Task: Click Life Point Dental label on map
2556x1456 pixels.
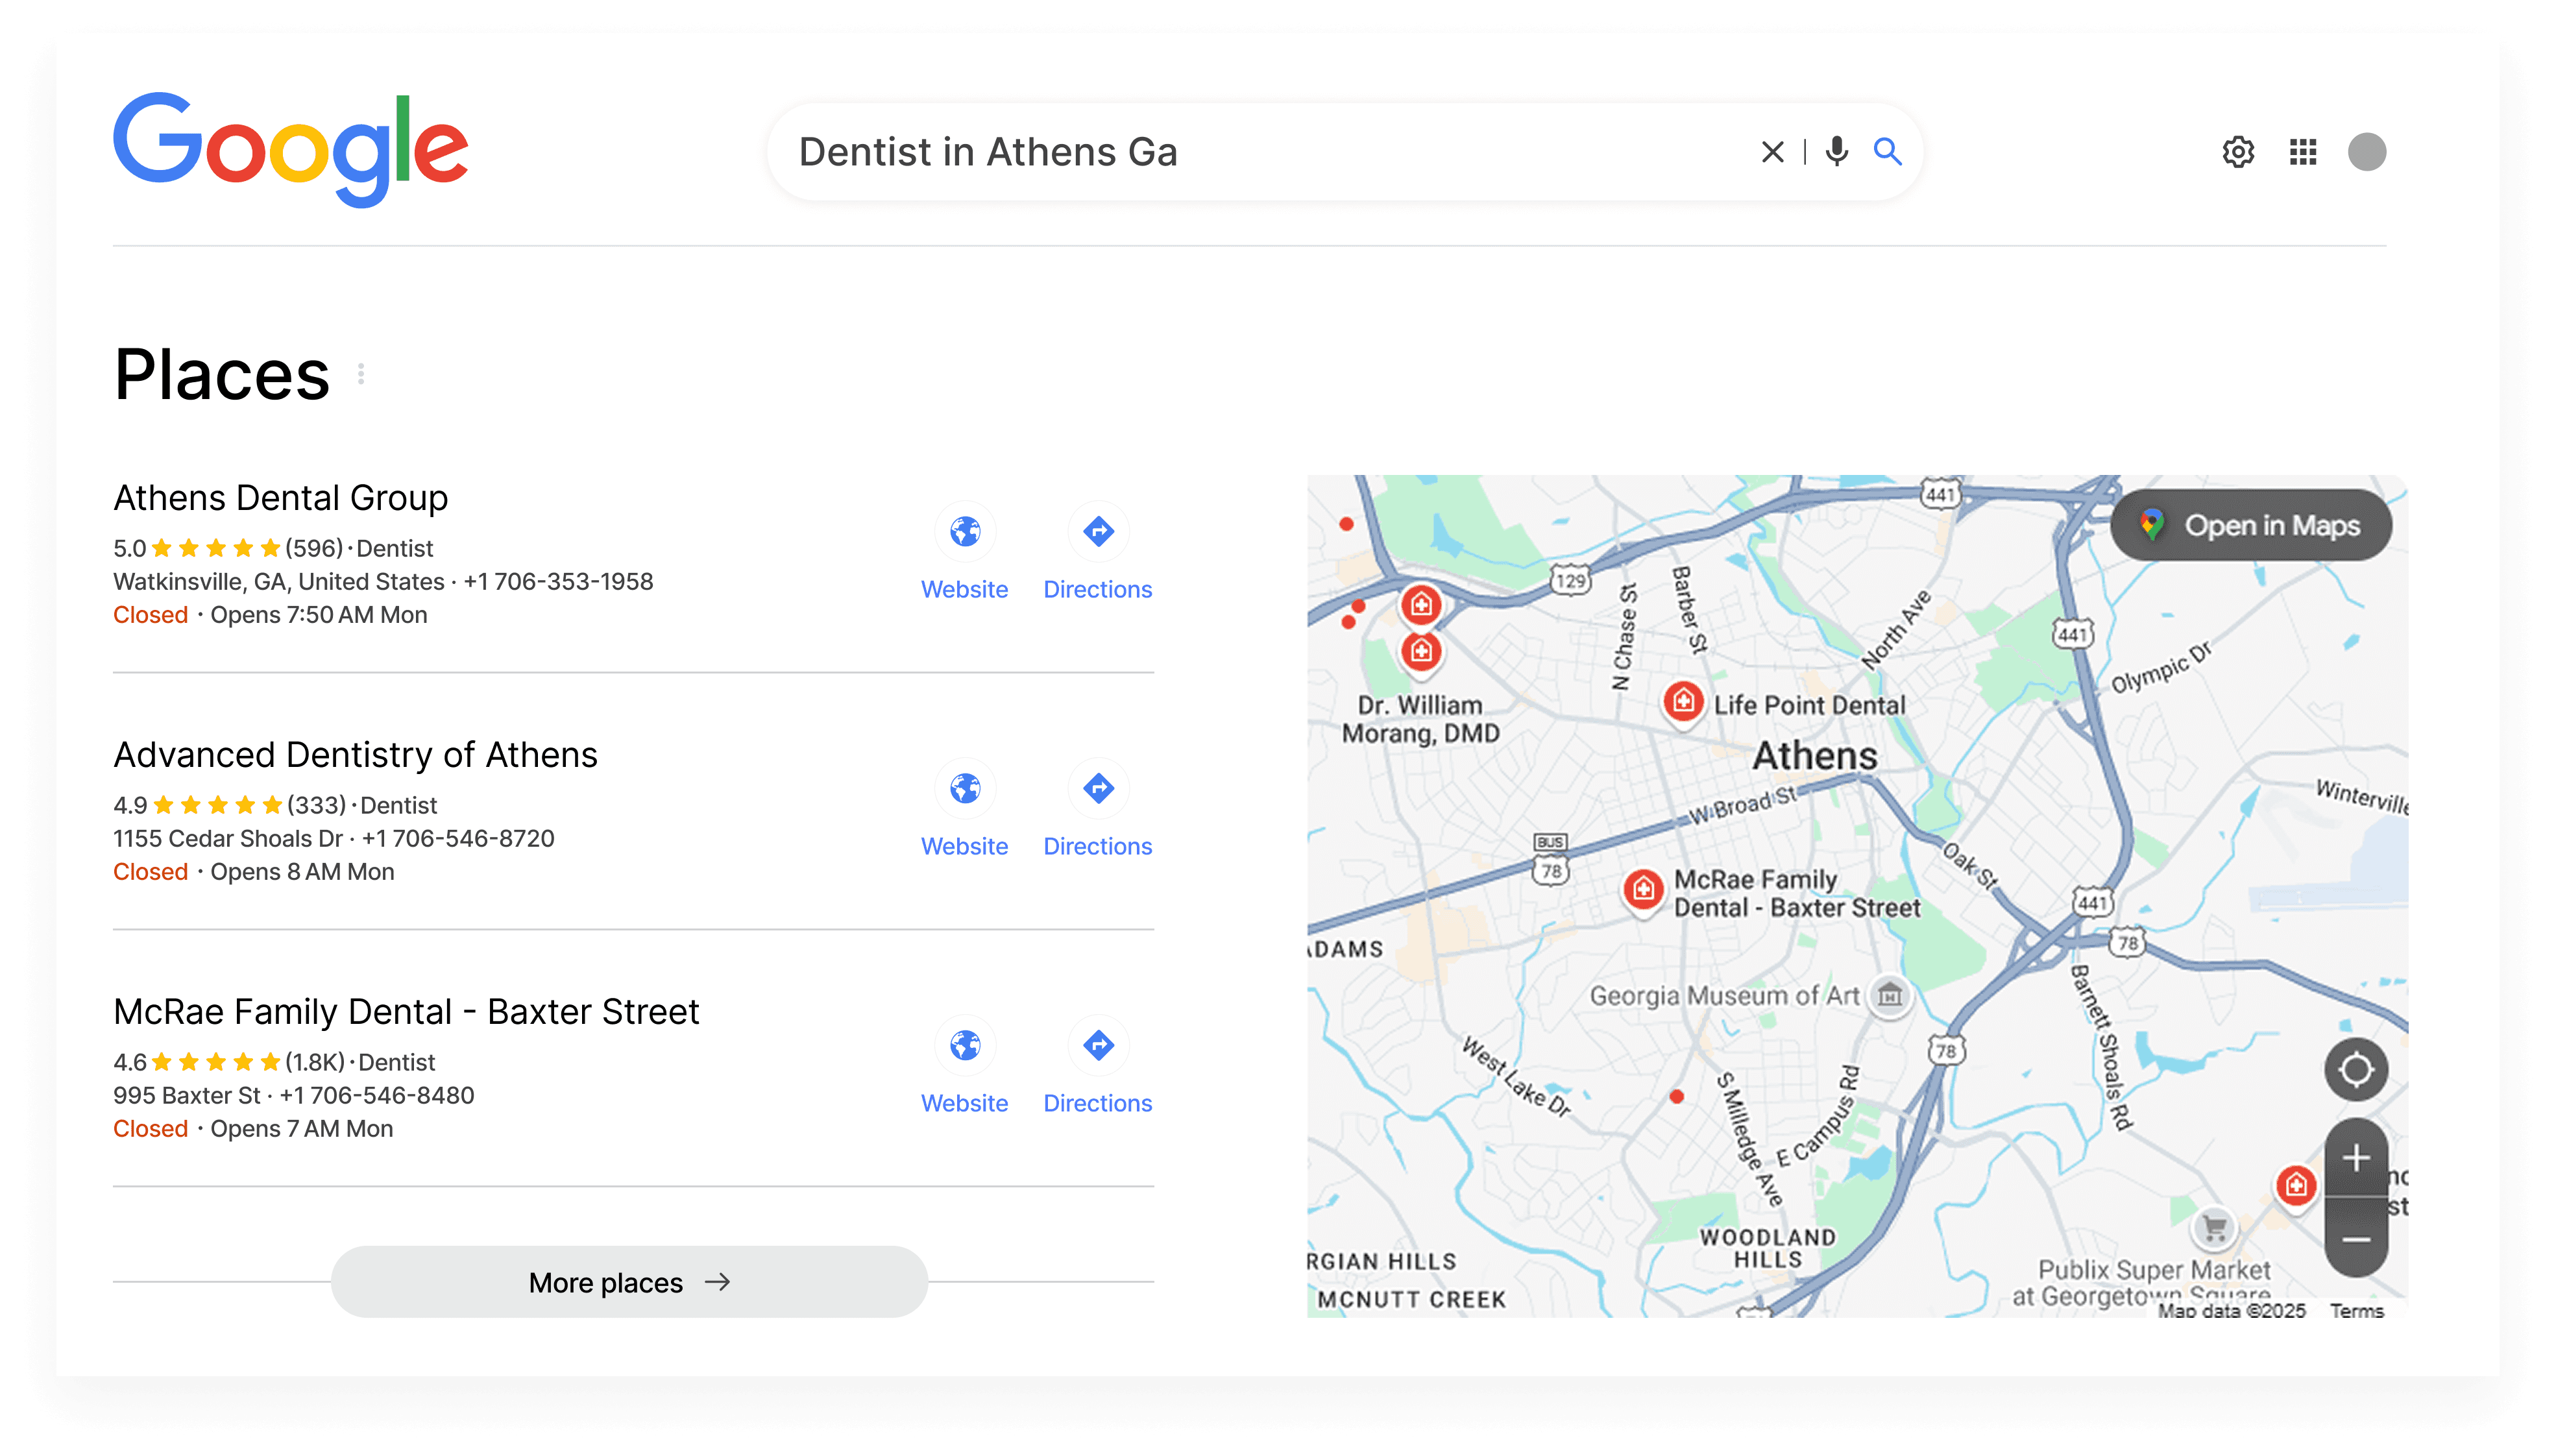Action: click(x=1809, y=705)
